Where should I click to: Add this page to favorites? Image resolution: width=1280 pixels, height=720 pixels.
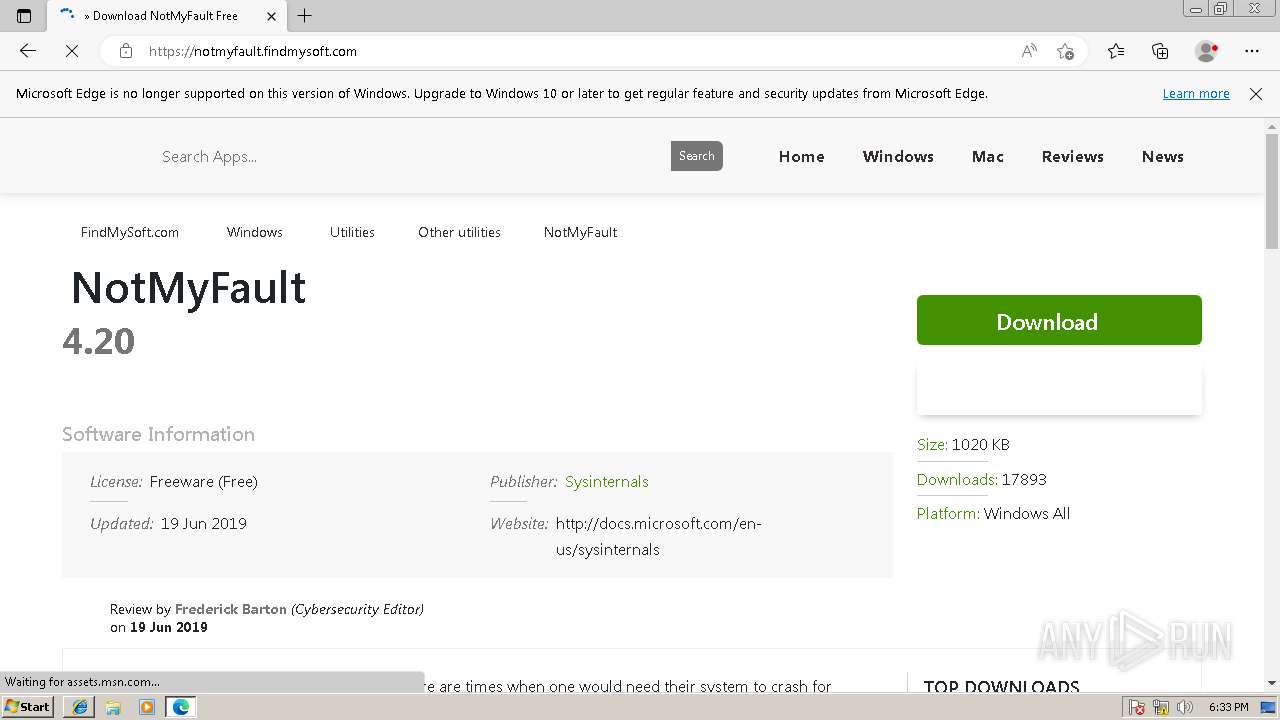click(1065, 51)
